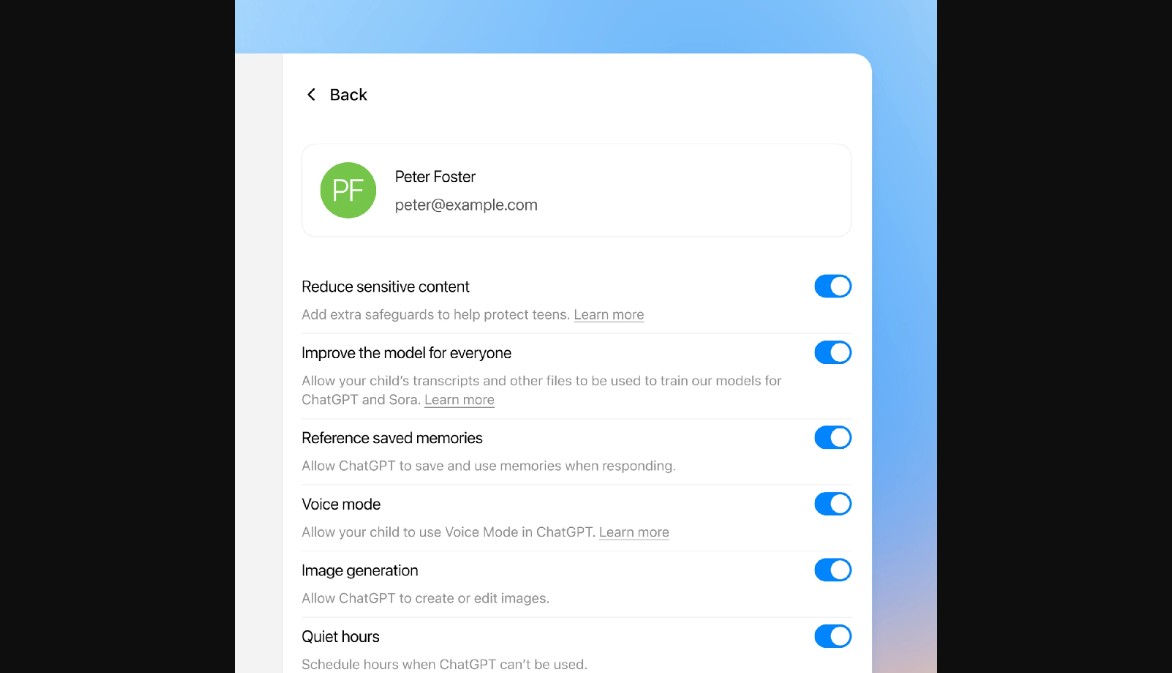This screenshot has height=673, width=1172.
Task: Click the Reference saved memories heading
Action: coord(392,438)
